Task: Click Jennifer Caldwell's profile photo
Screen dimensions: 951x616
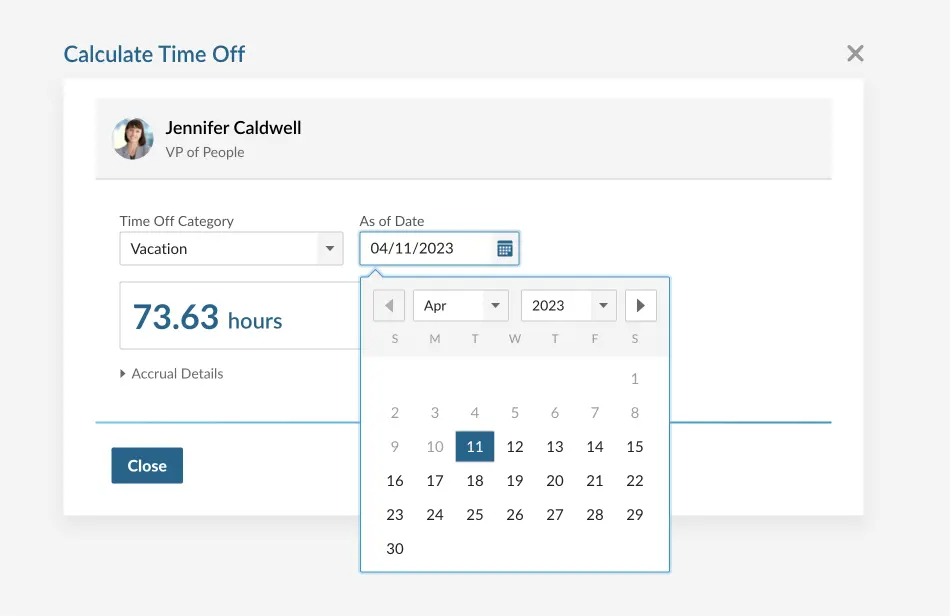Action: tap(133, 139)
